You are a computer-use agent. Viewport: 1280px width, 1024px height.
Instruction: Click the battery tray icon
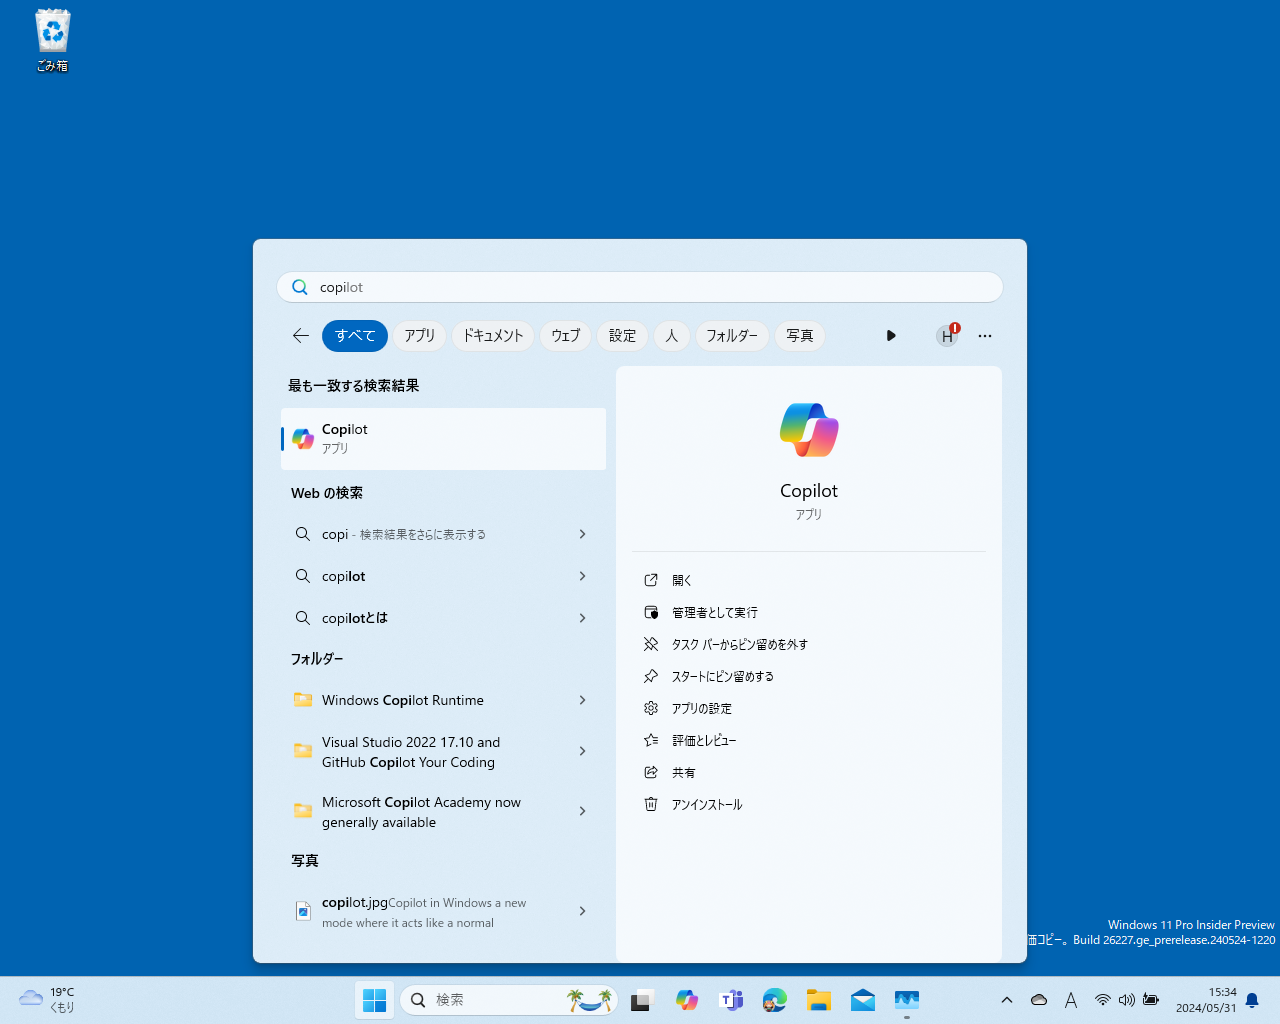pos(1151,1000)
